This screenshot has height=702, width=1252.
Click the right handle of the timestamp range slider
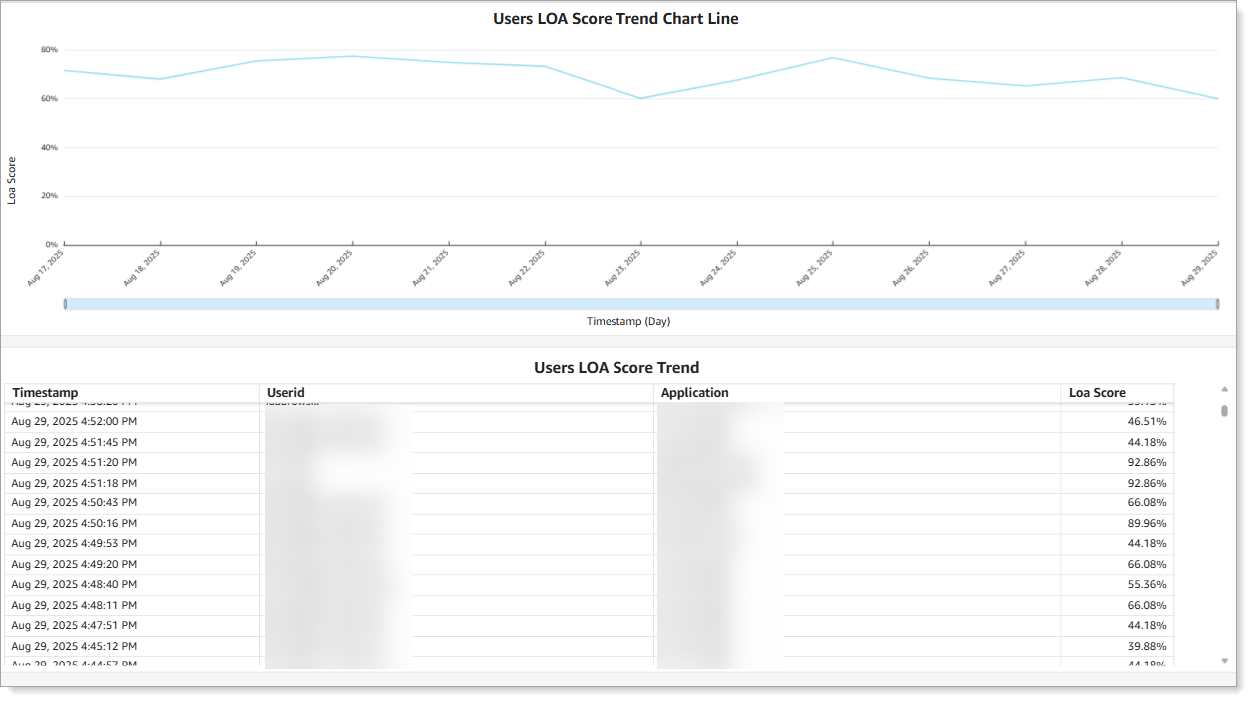(x=1218, y=302)
